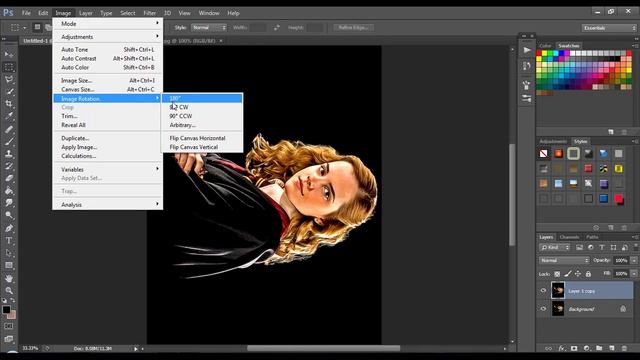Toggle Quick Mask mode icon
The image size is (640, 360).
click(9, 327)
